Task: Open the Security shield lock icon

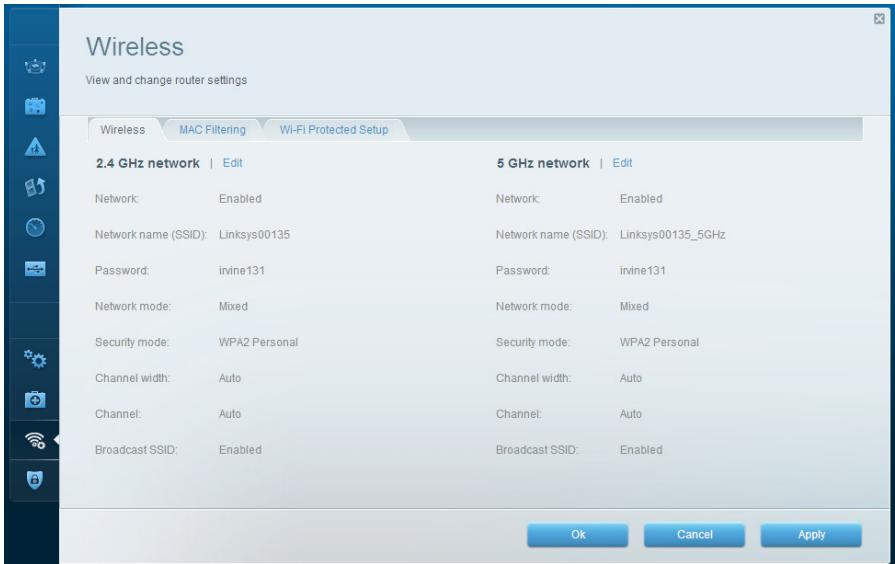Action: click(x=35, y=480)
